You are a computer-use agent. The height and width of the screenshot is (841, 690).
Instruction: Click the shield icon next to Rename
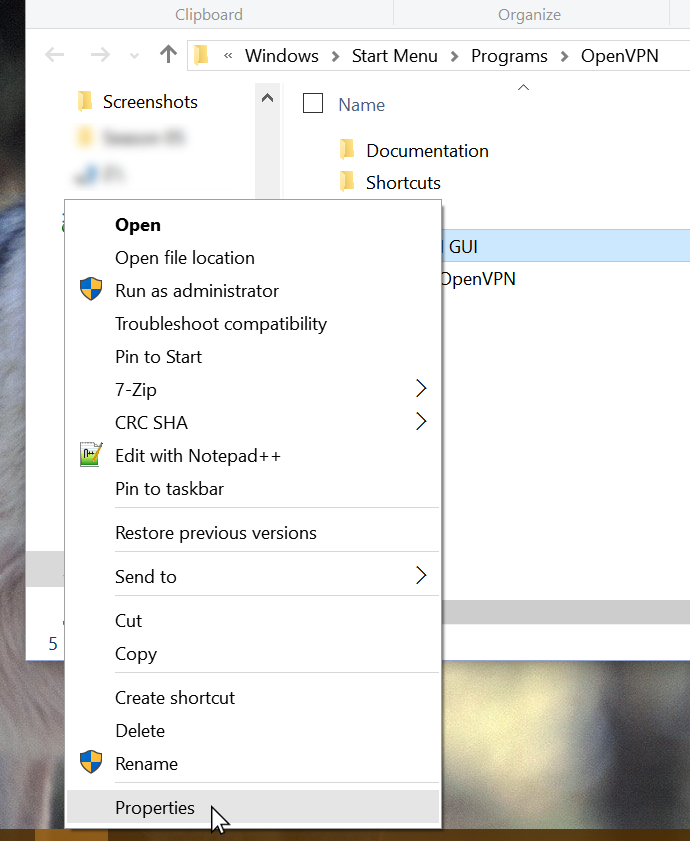91,763
